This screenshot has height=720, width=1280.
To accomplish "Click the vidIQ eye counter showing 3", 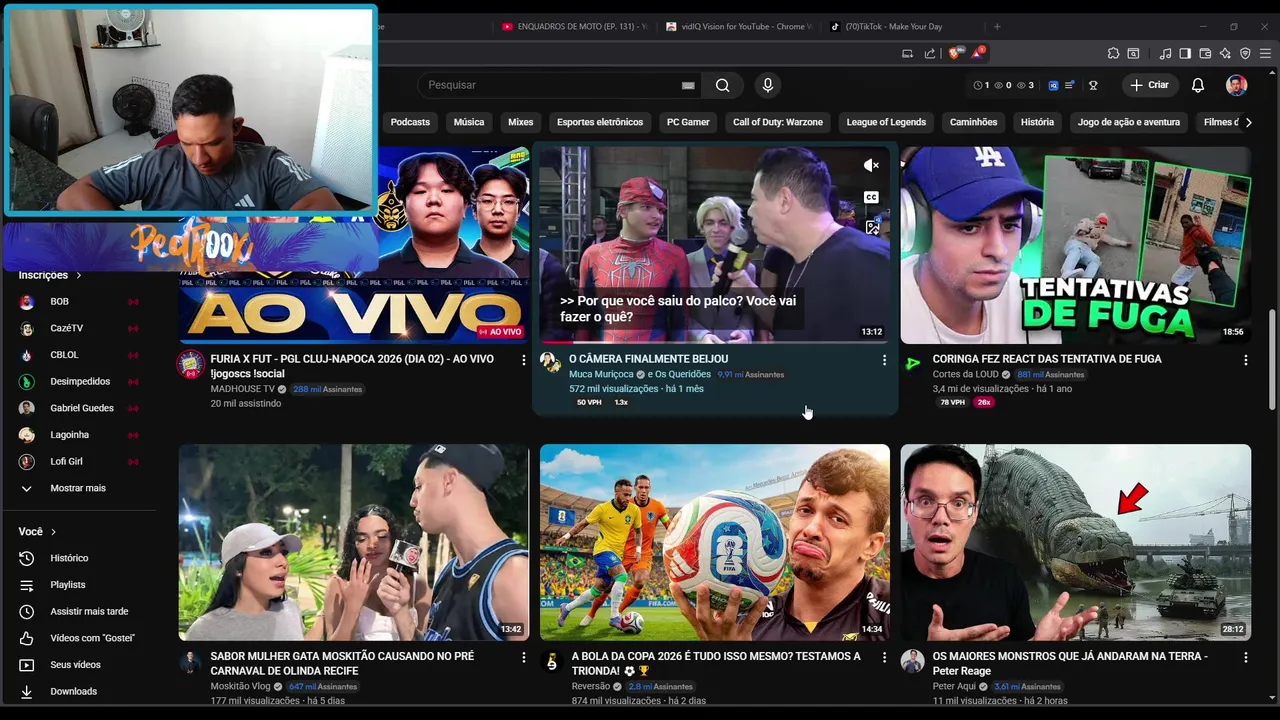I will tap(1025, 85).
